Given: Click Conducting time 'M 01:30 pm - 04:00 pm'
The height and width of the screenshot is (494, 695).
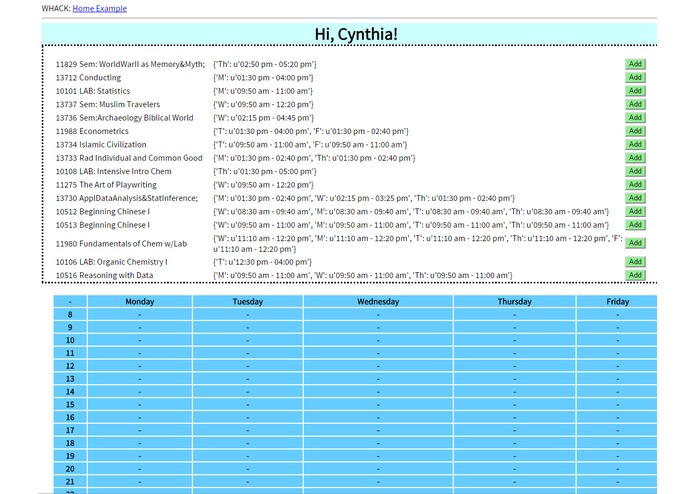Looking at the screenshot, I should [x=263, y=78].
